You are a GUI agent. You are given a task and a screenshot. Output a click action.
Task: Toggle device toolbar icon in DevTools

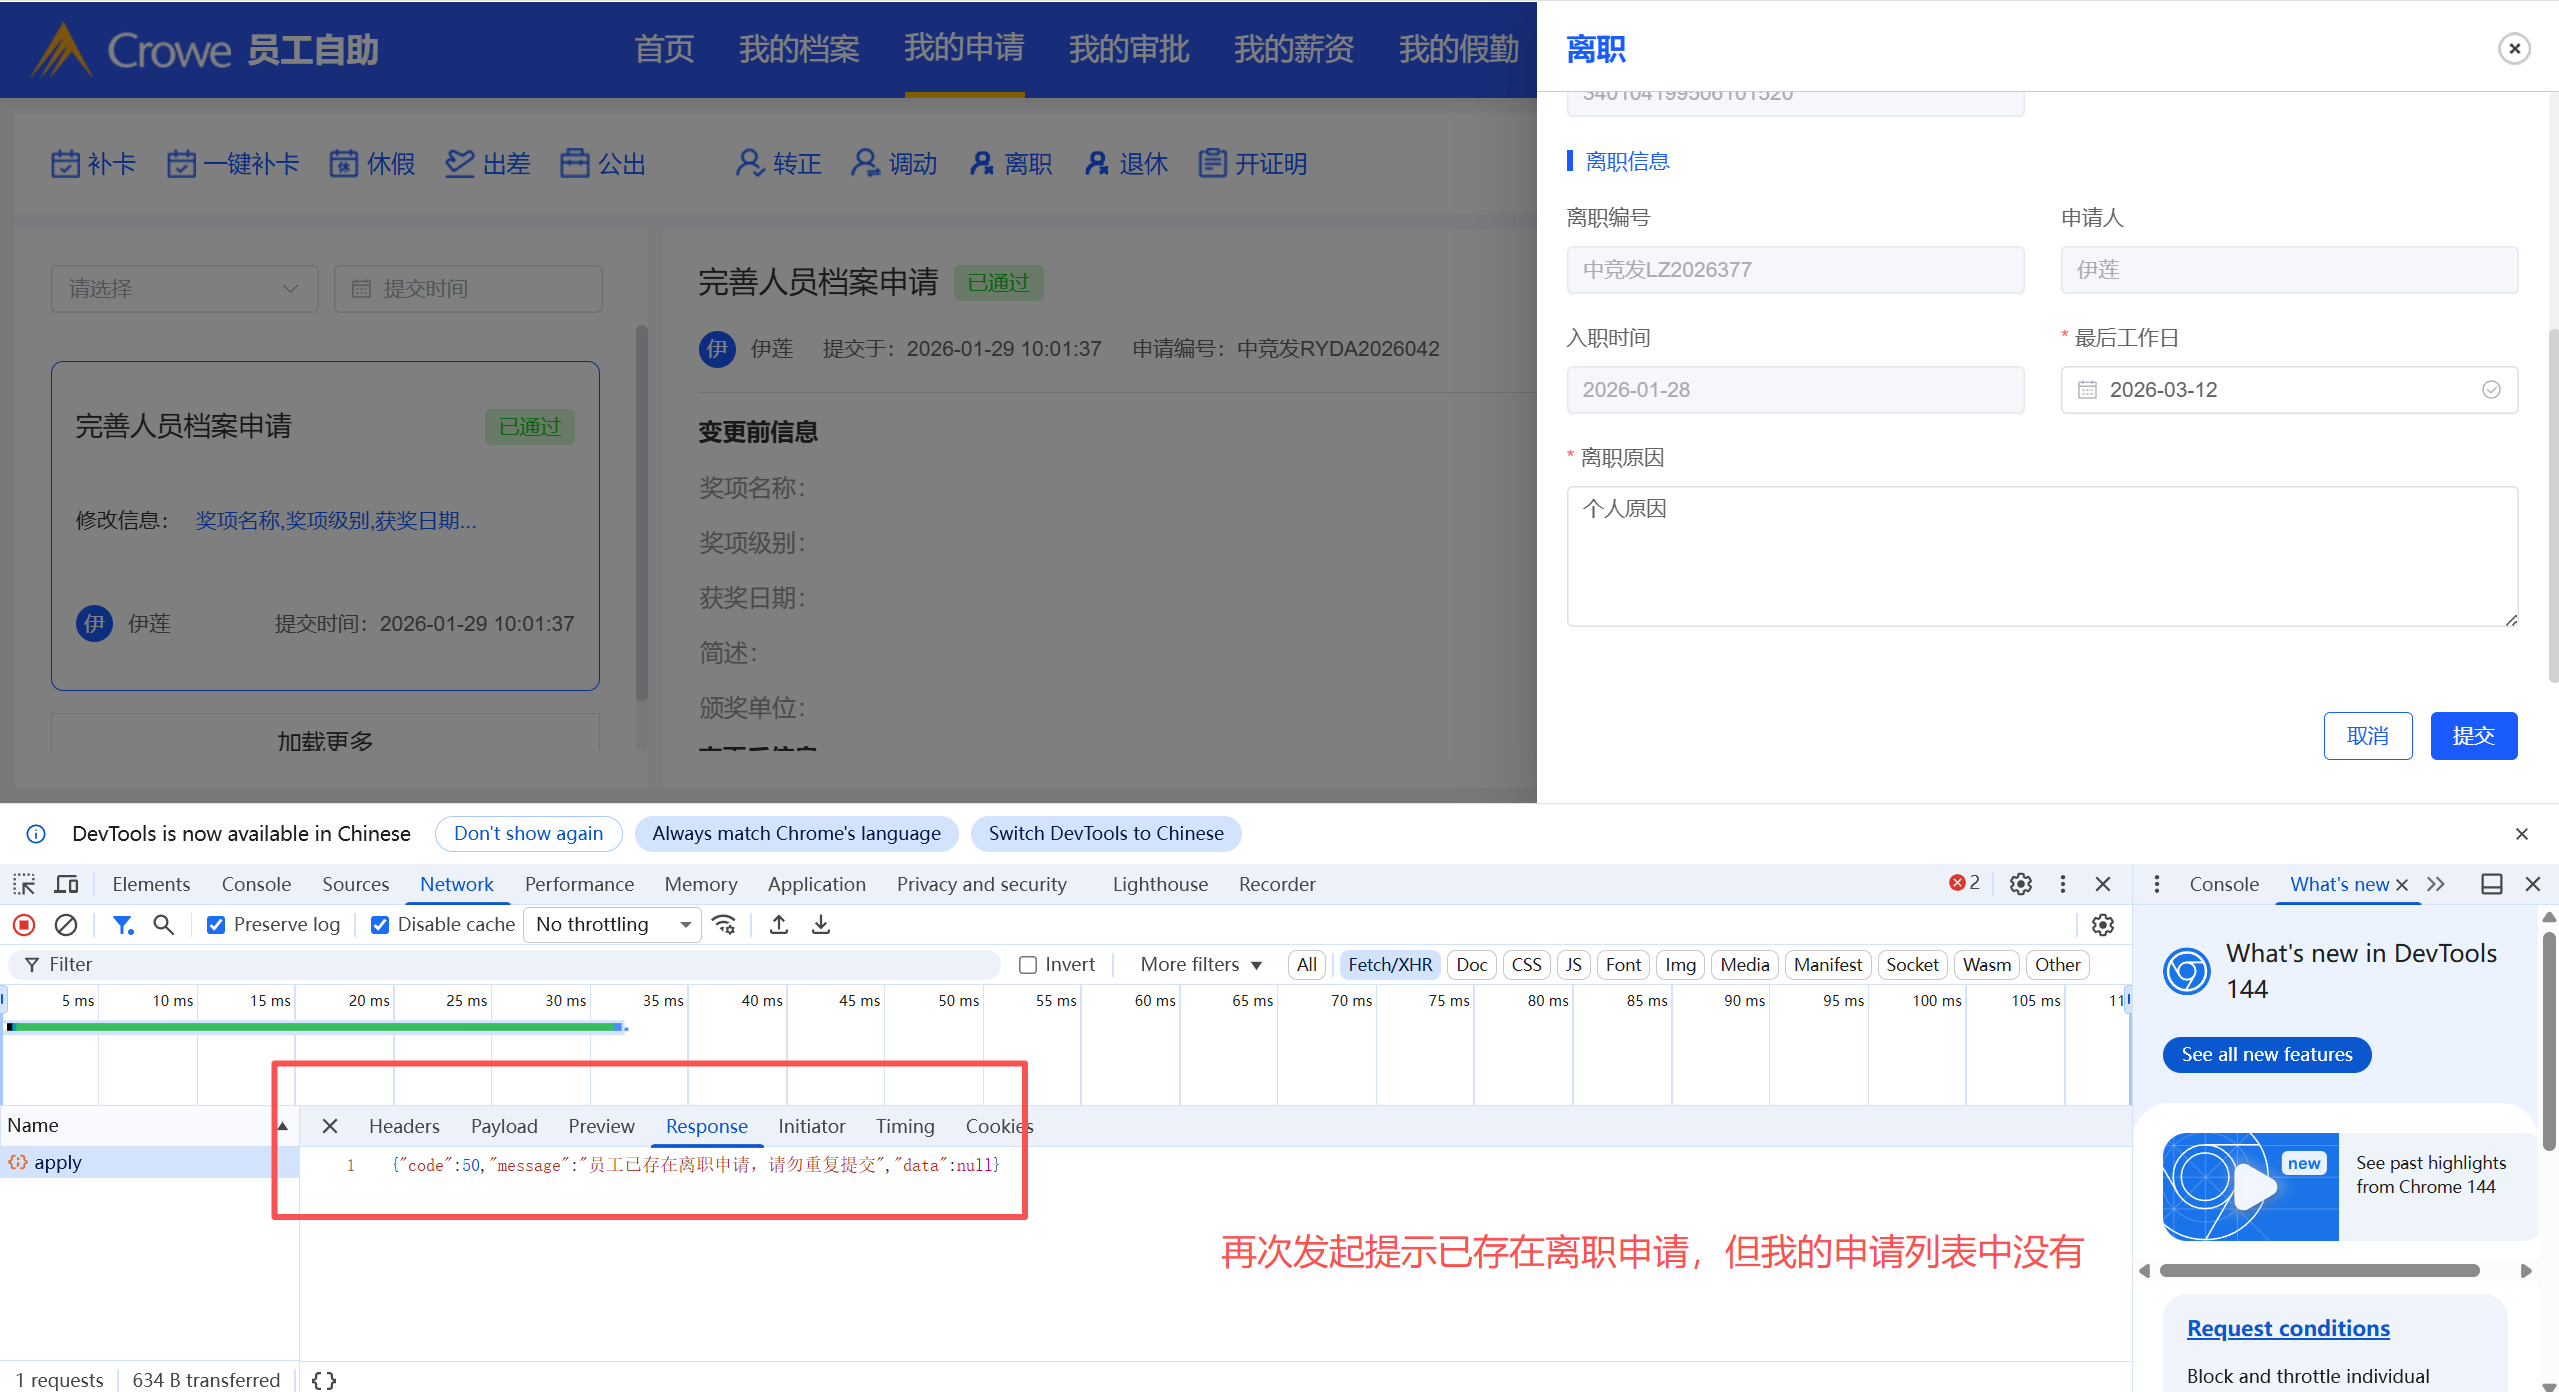click(67, 884)
